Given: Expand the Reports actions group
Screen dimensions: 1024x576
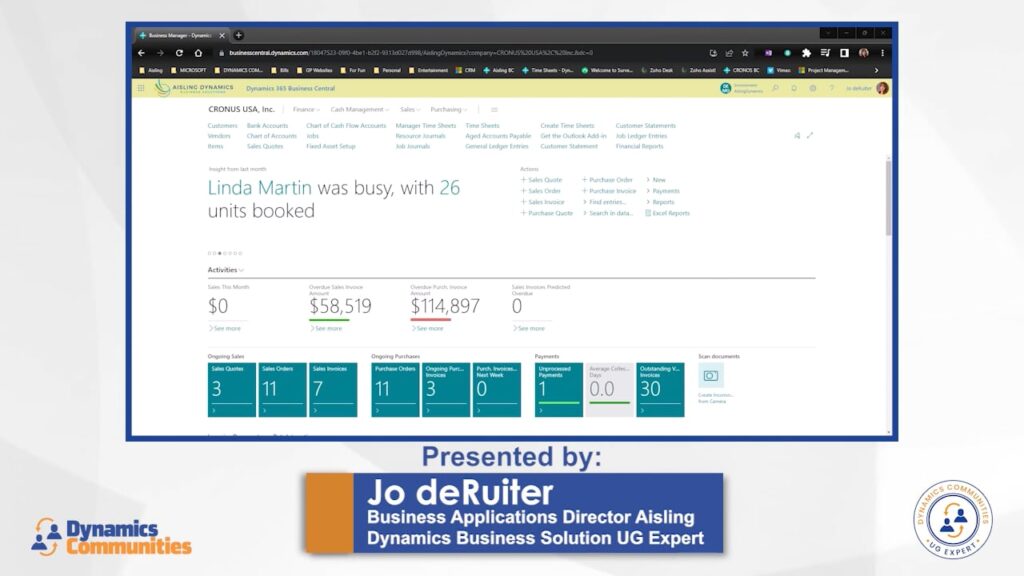Looking at the screenshot, I should tap(660, 202).
